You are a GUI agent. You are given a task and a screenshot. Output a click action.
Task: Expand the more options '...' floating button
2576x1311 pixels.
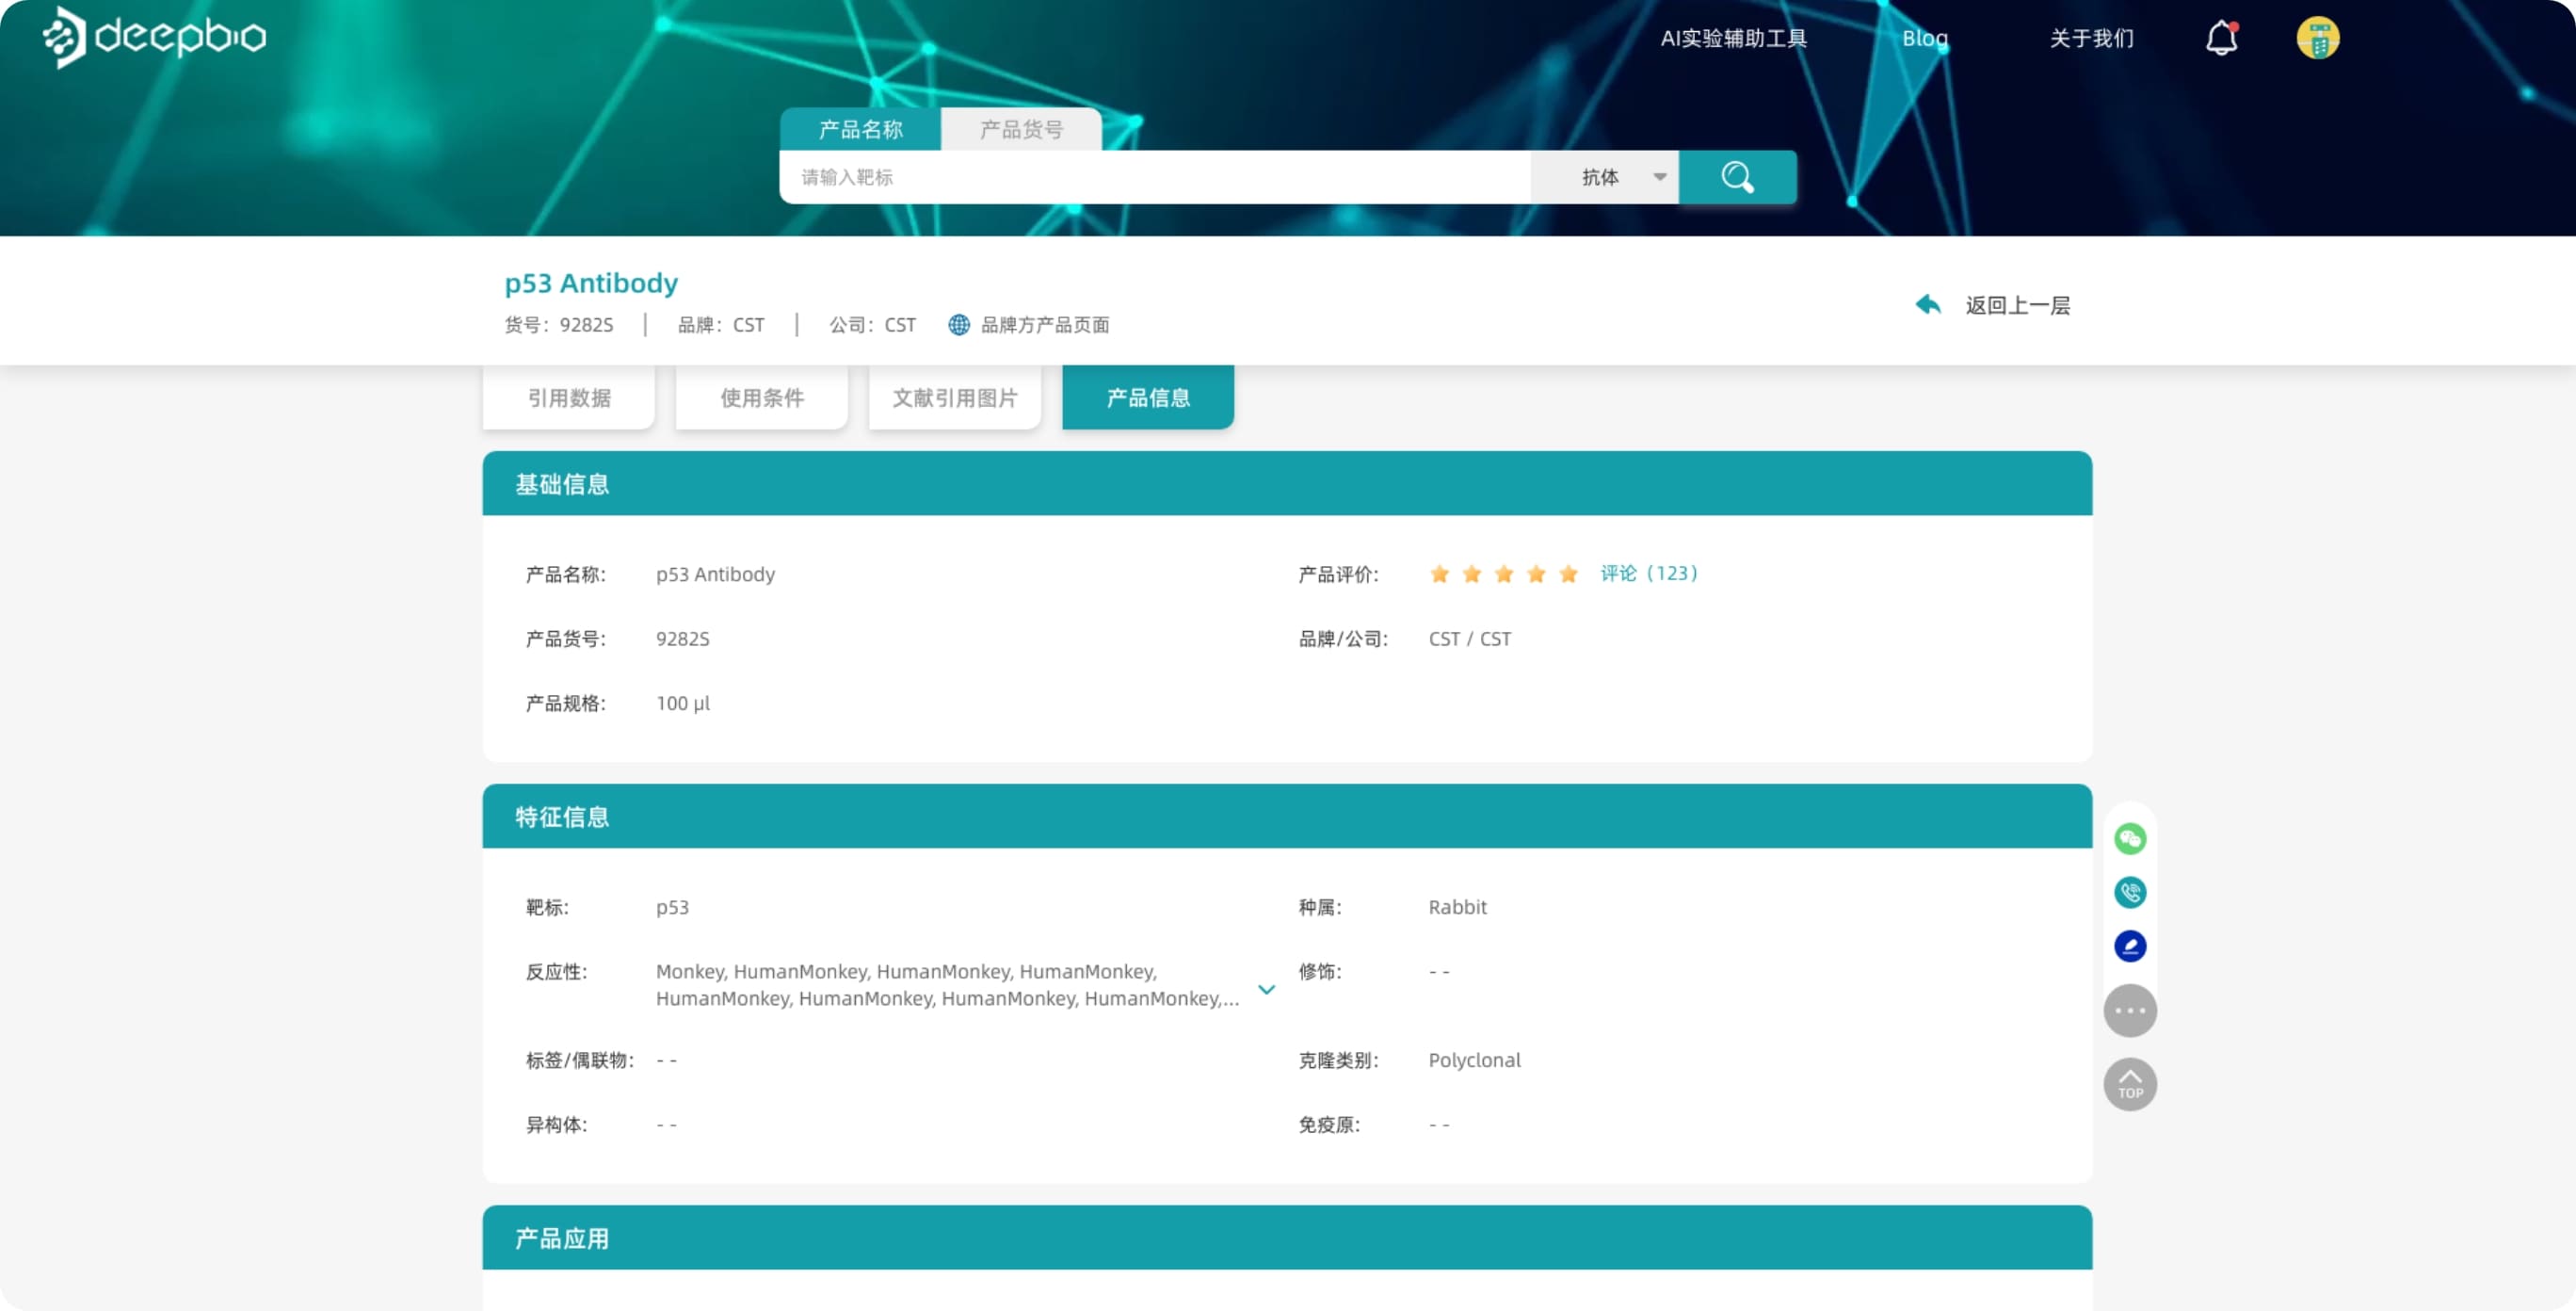[x=2131, y=1010]
